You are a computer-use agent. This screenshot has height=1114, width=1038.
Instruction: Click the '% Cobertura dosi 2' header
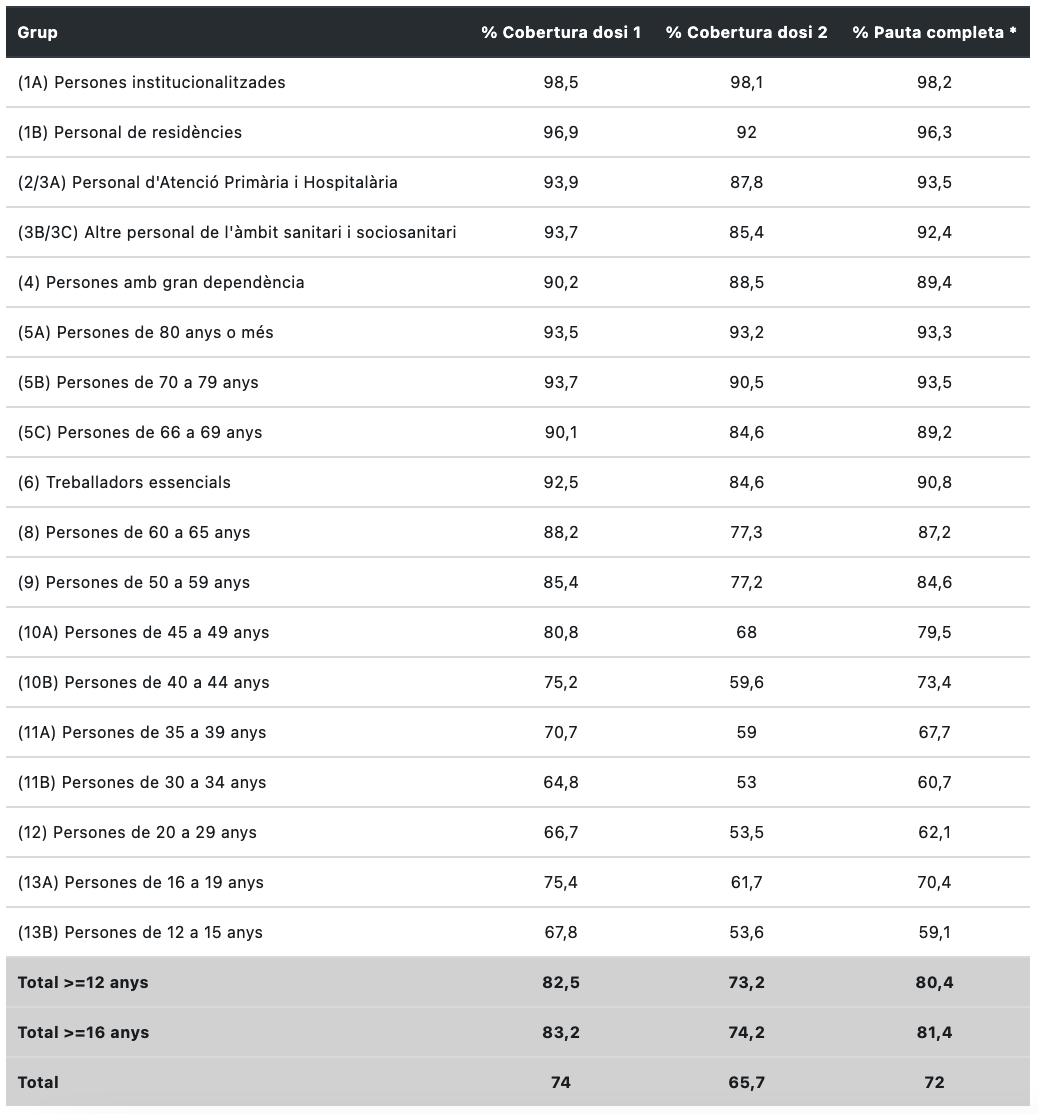746,33
